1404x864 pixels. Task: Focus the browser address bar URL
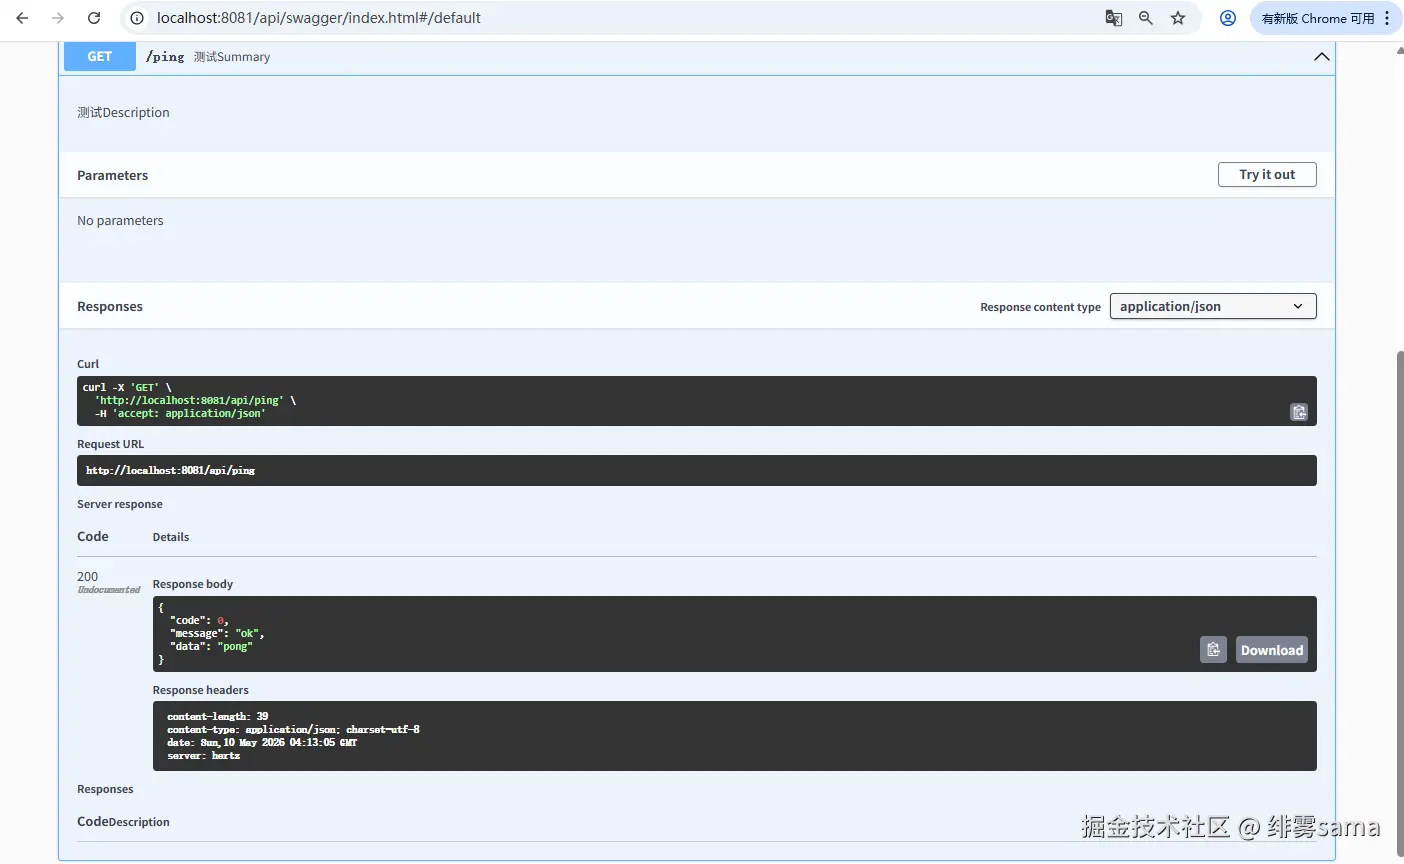coord(318,18)
